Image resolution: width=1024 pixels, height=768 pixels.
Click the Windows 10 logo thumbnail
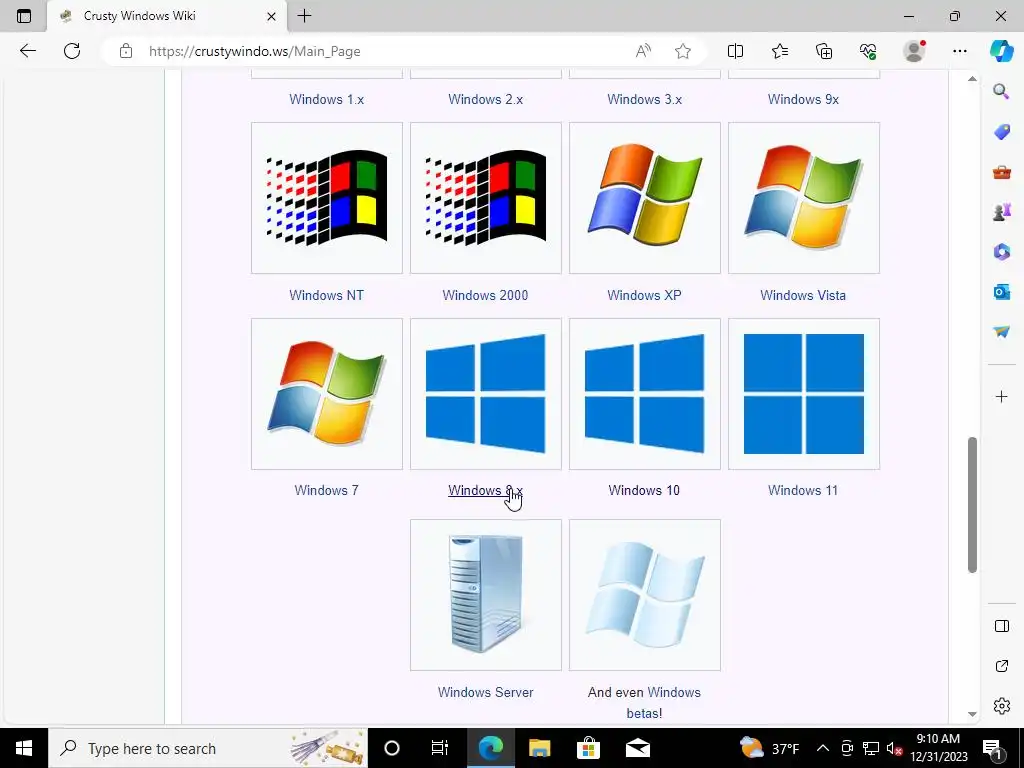click(x=645, y=394)
